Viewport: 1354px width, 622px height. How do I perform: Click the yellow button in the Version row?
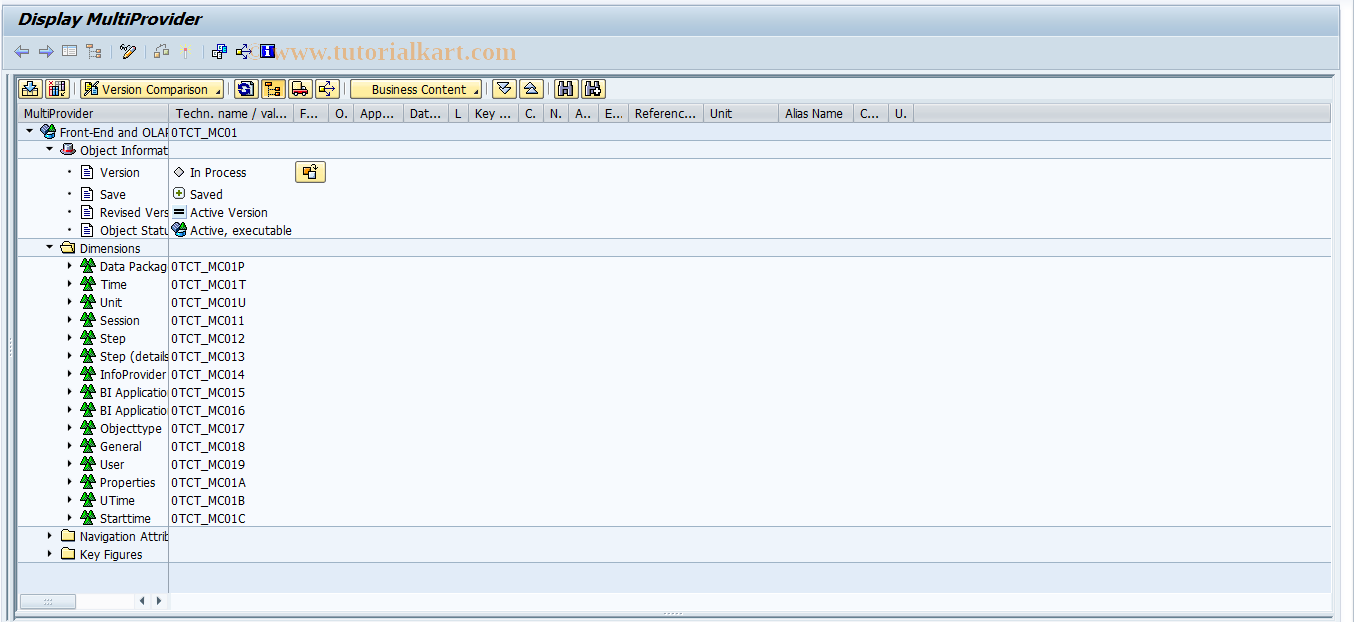pos(310,172)
